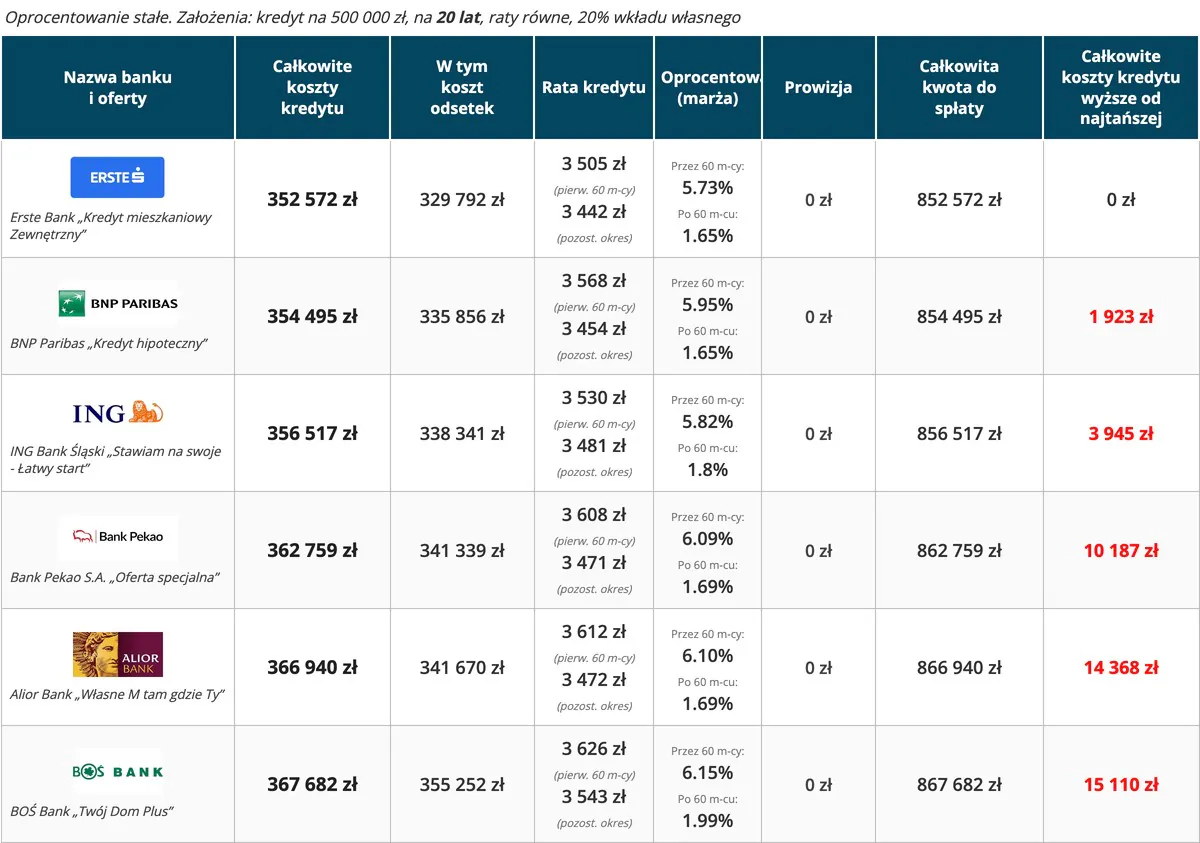Click the 5.73% interest rate
The height and width of the screenshot is (843, 1200).
click(x=708, y=187)
